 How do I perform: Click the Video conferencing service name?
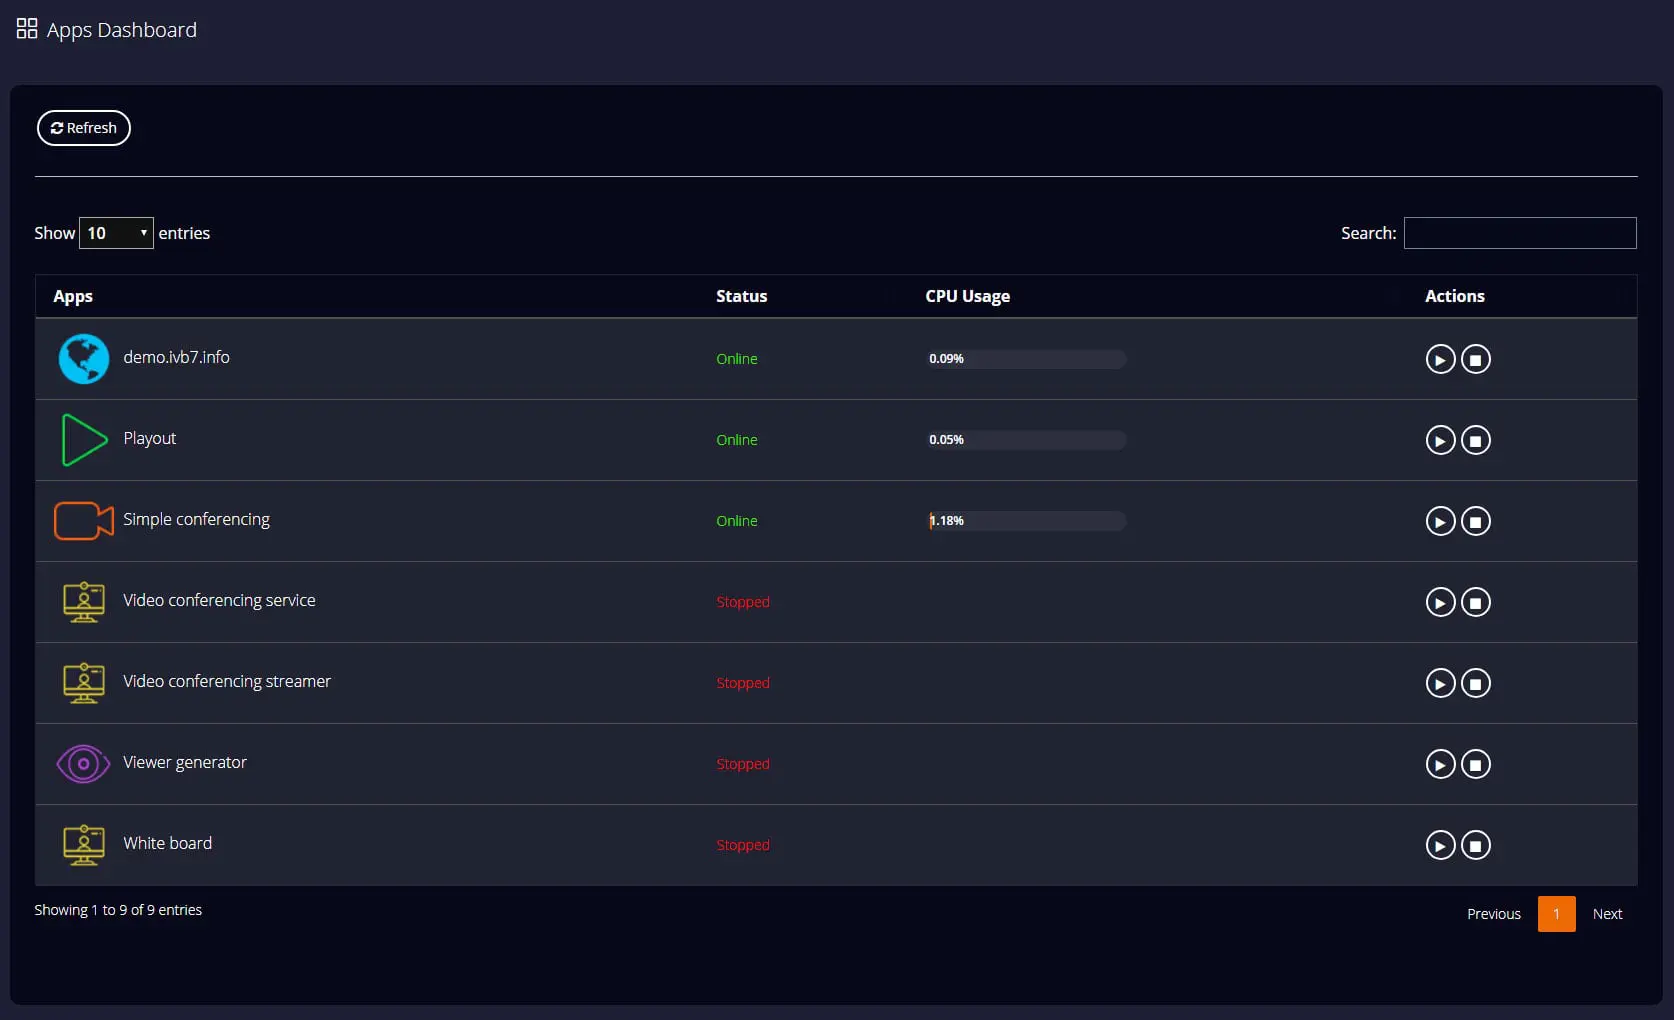point(219,600)
